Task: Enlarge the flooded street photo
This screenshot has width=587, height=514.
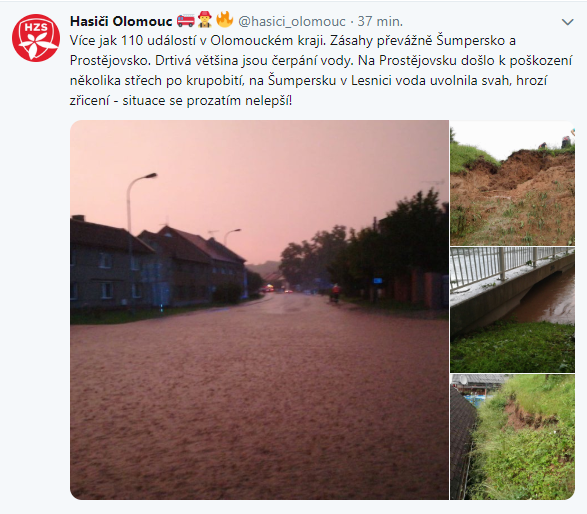Action: point(259,310)
